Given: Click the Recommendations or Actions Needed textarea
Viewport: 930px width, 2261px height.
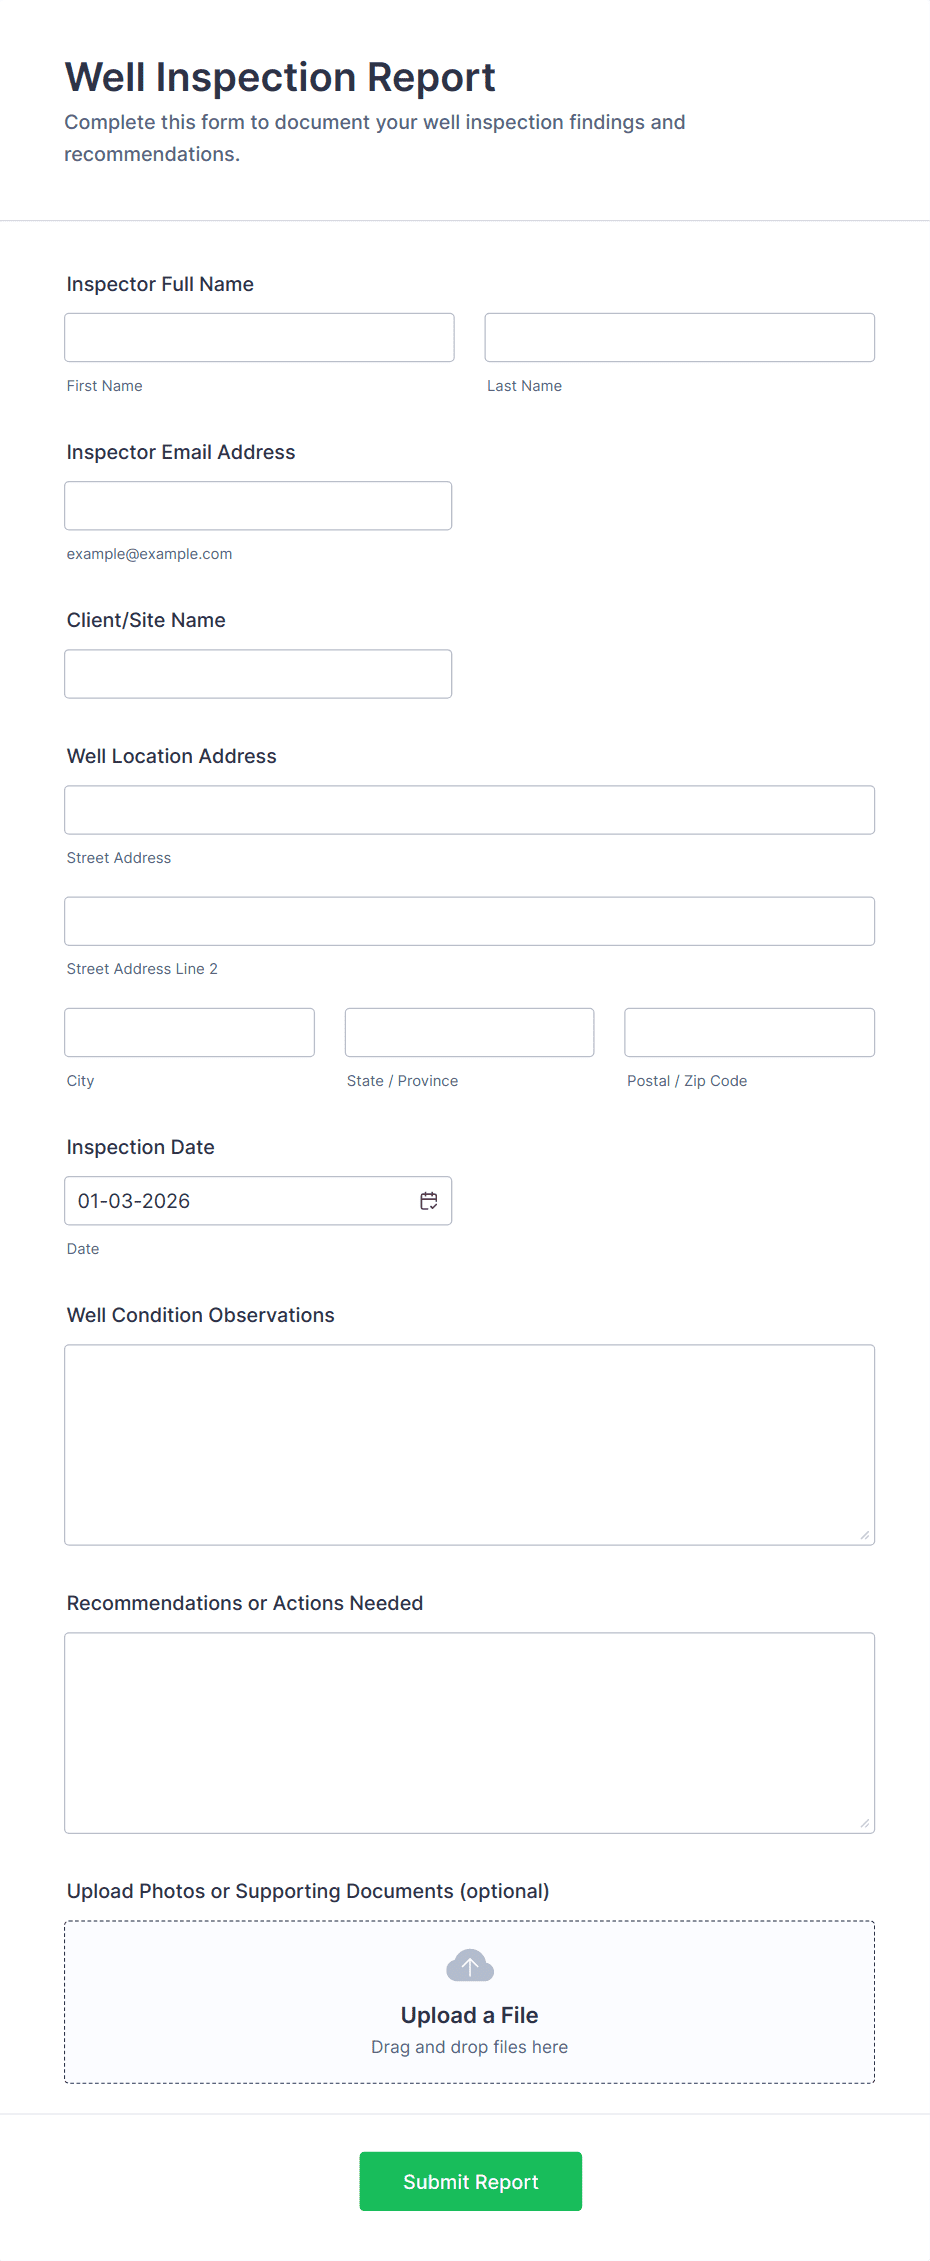Looking at the screenshot, I should pos(469,1732).
